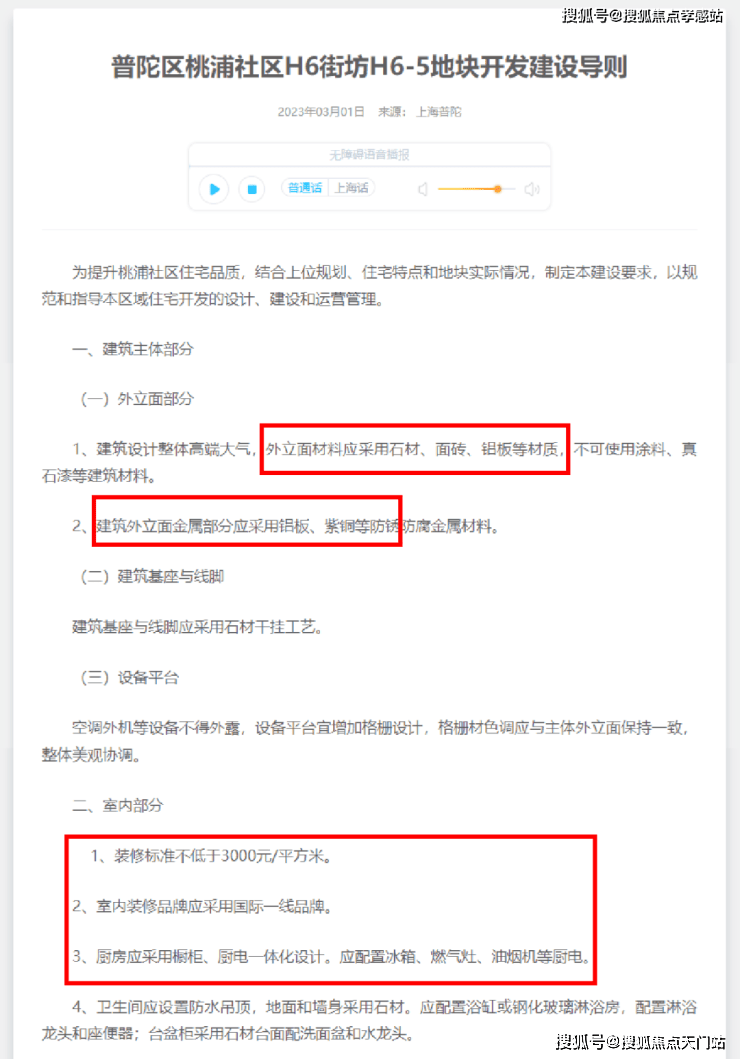Click the source name 上海普陀

pyautogui.click(x=439, y=111)
